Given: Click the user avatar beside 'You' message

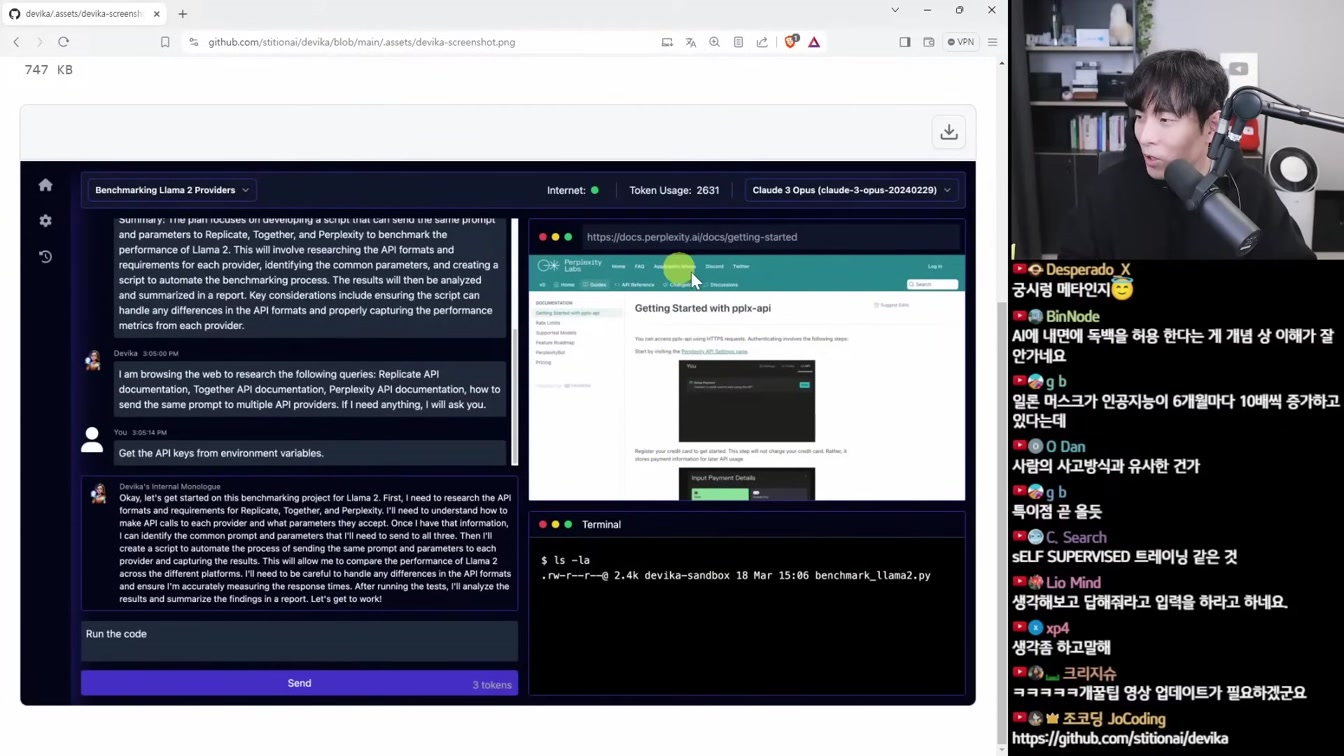Looking at the screenshot, I should [92, 440].
